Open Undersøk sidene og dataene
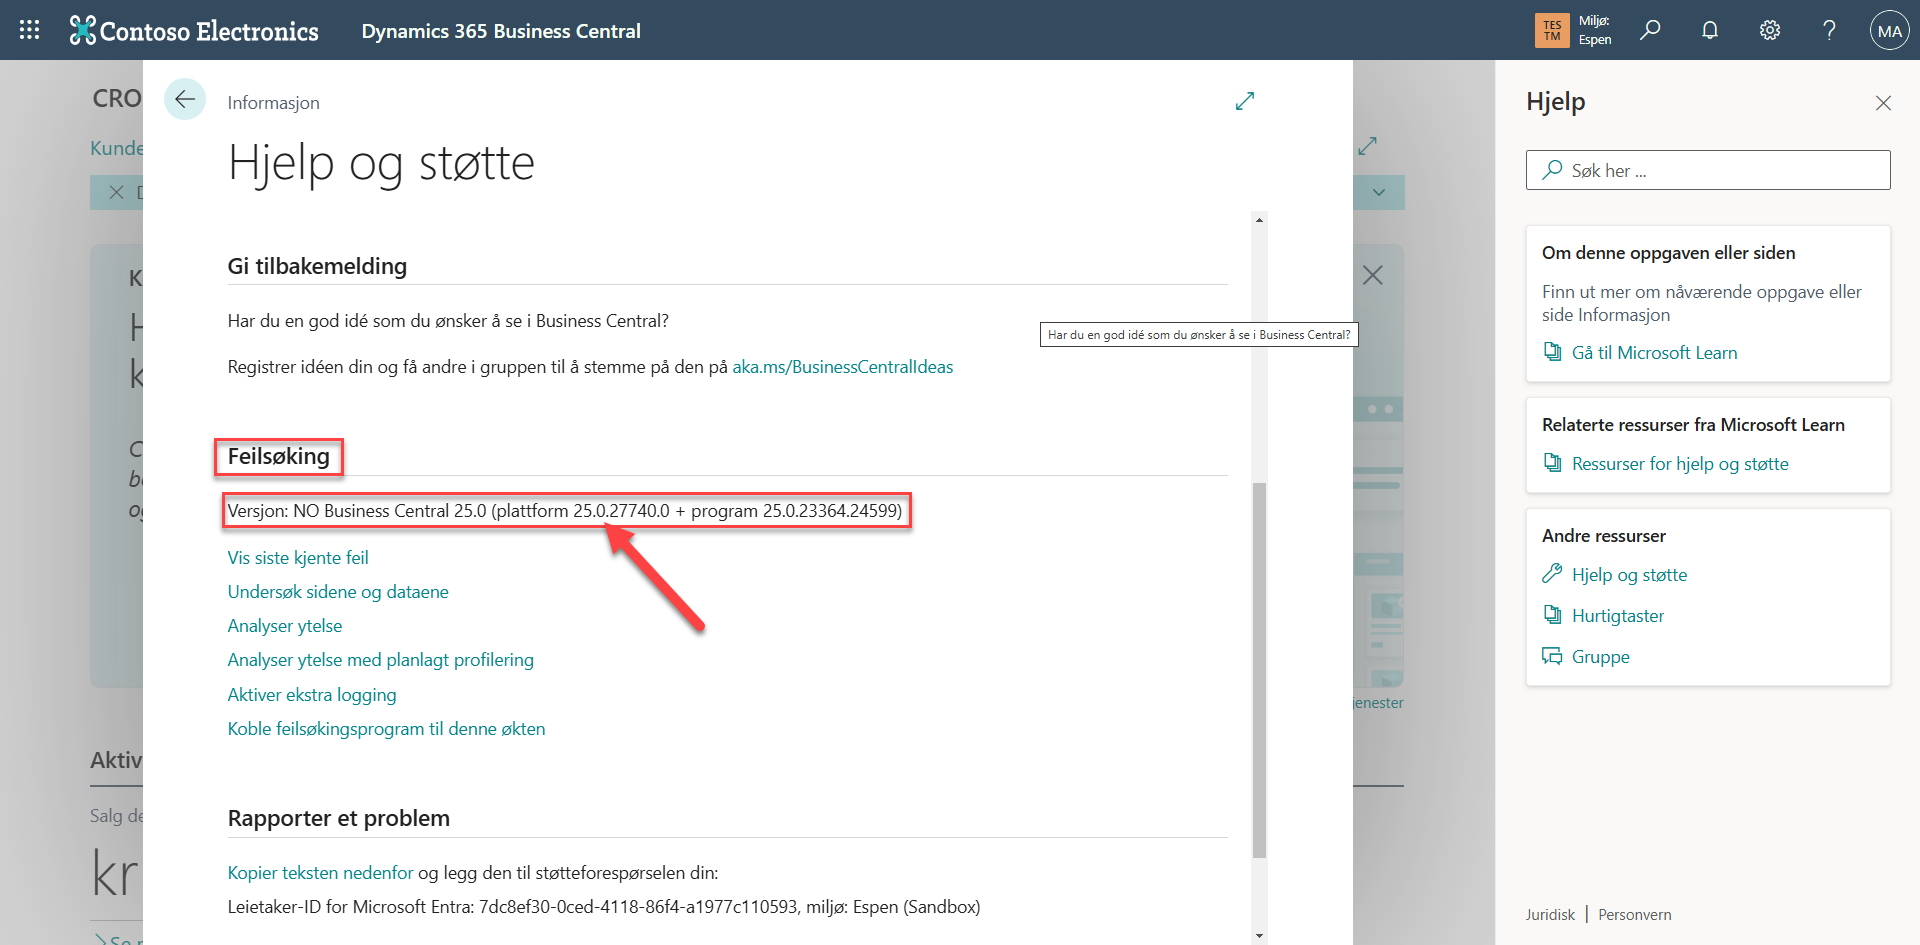This screenshot has width=1920, height=945. tap(338, 592)
